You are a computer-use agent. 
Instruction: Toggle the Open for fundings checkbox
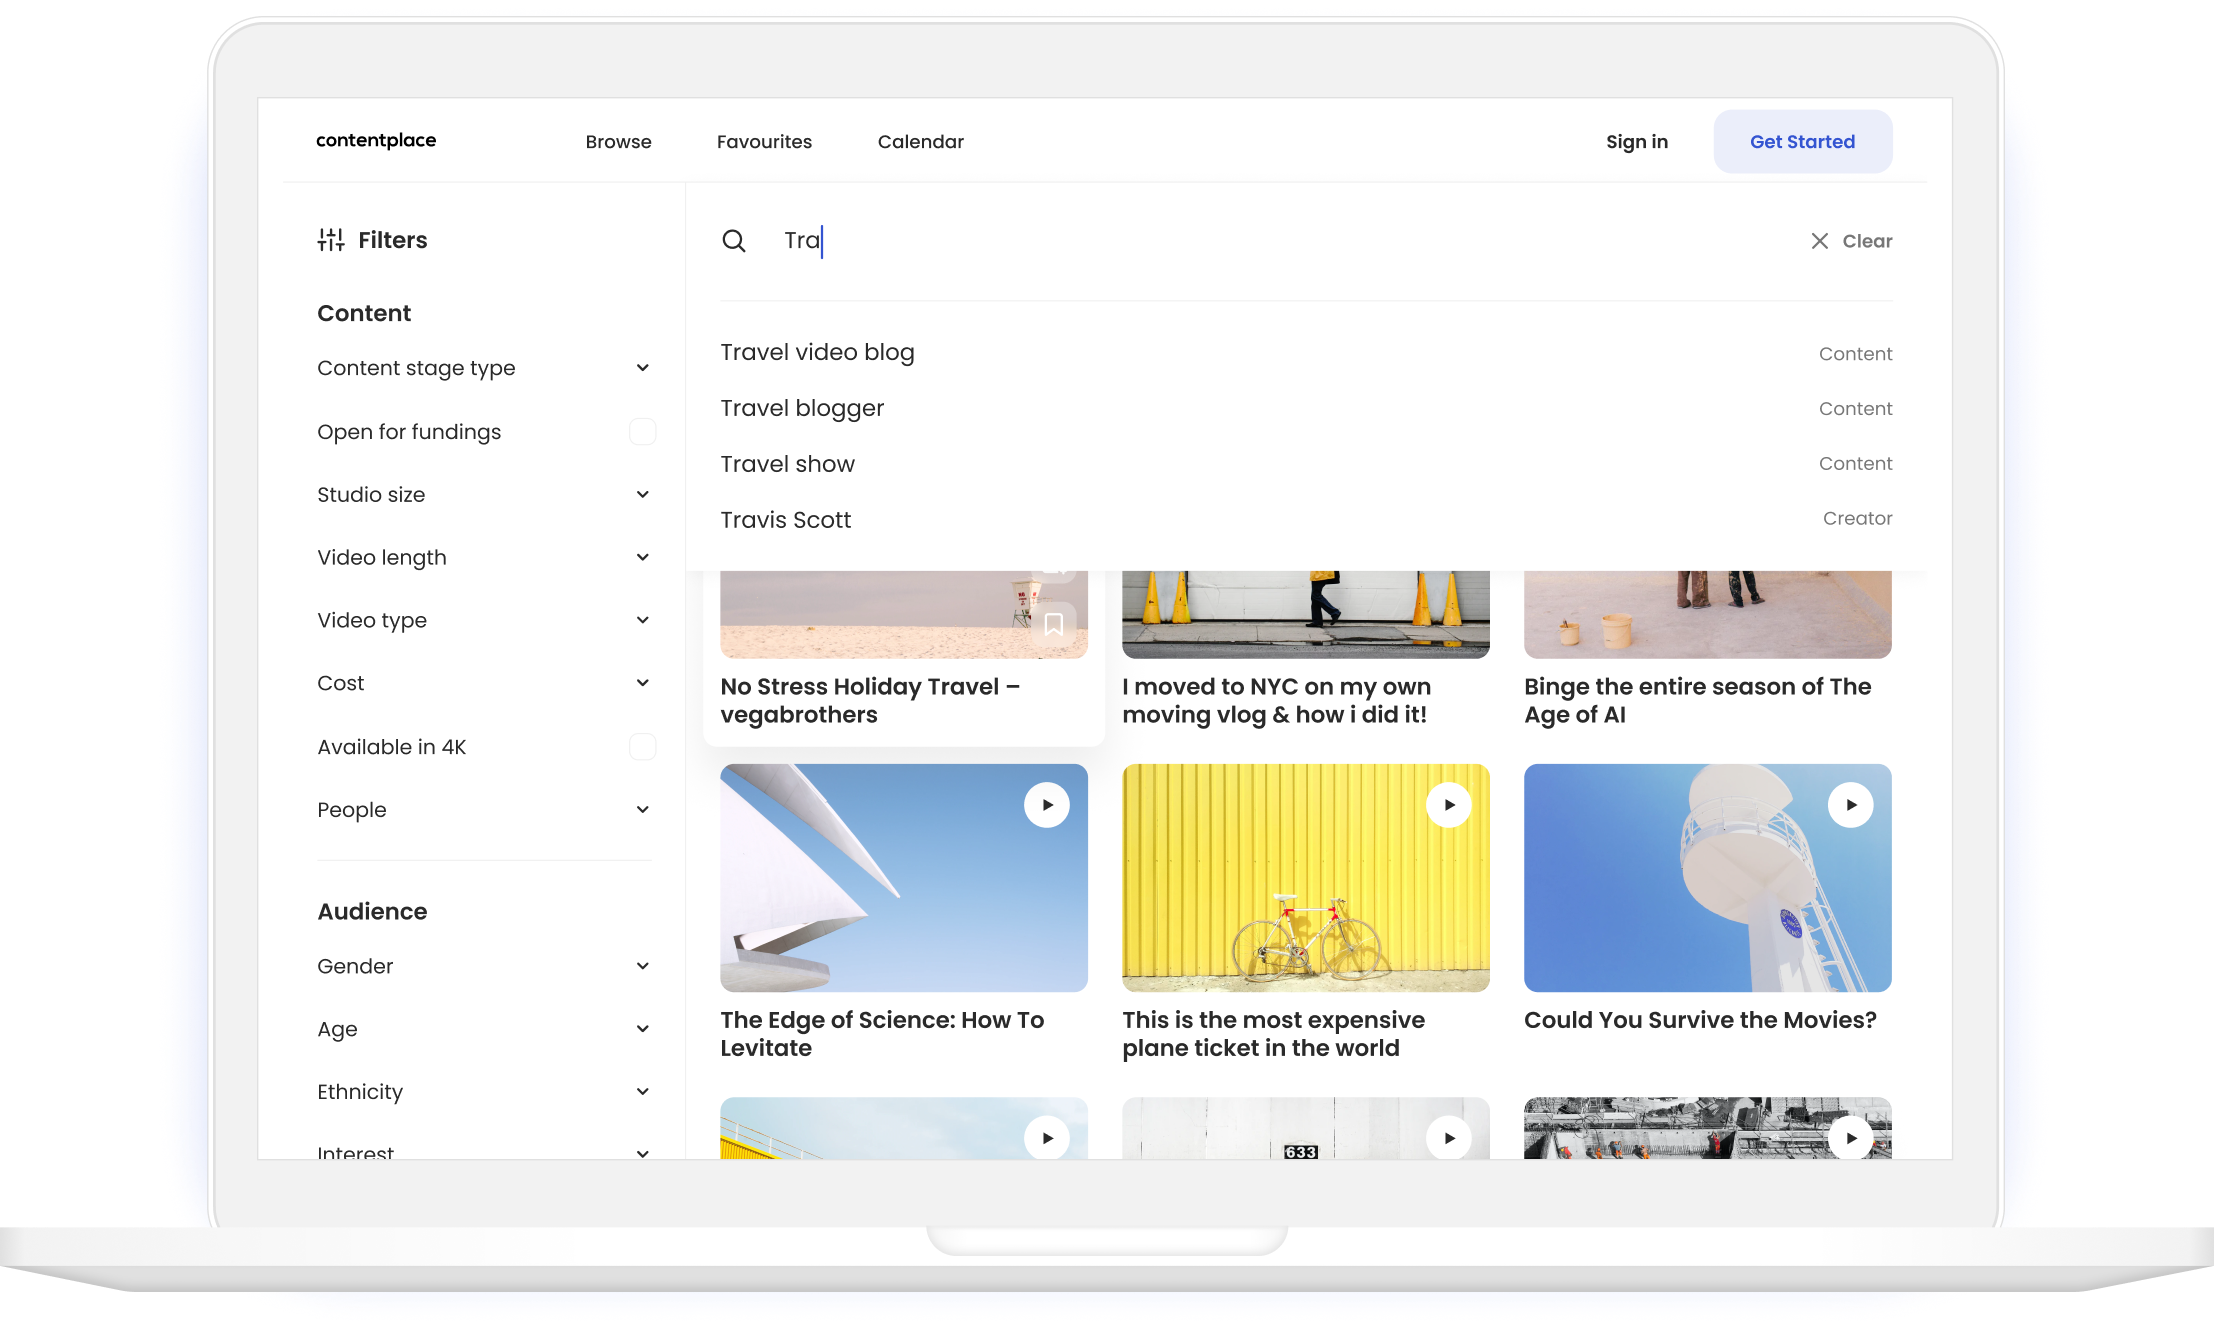pos(643,432)
